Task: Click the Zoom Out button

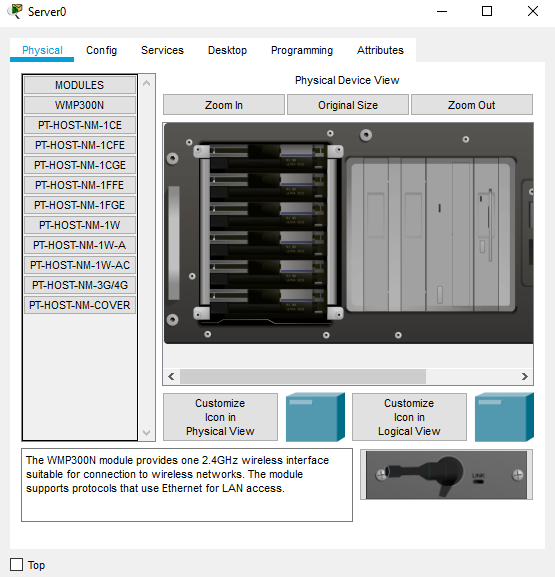Action: pos(471,105)
